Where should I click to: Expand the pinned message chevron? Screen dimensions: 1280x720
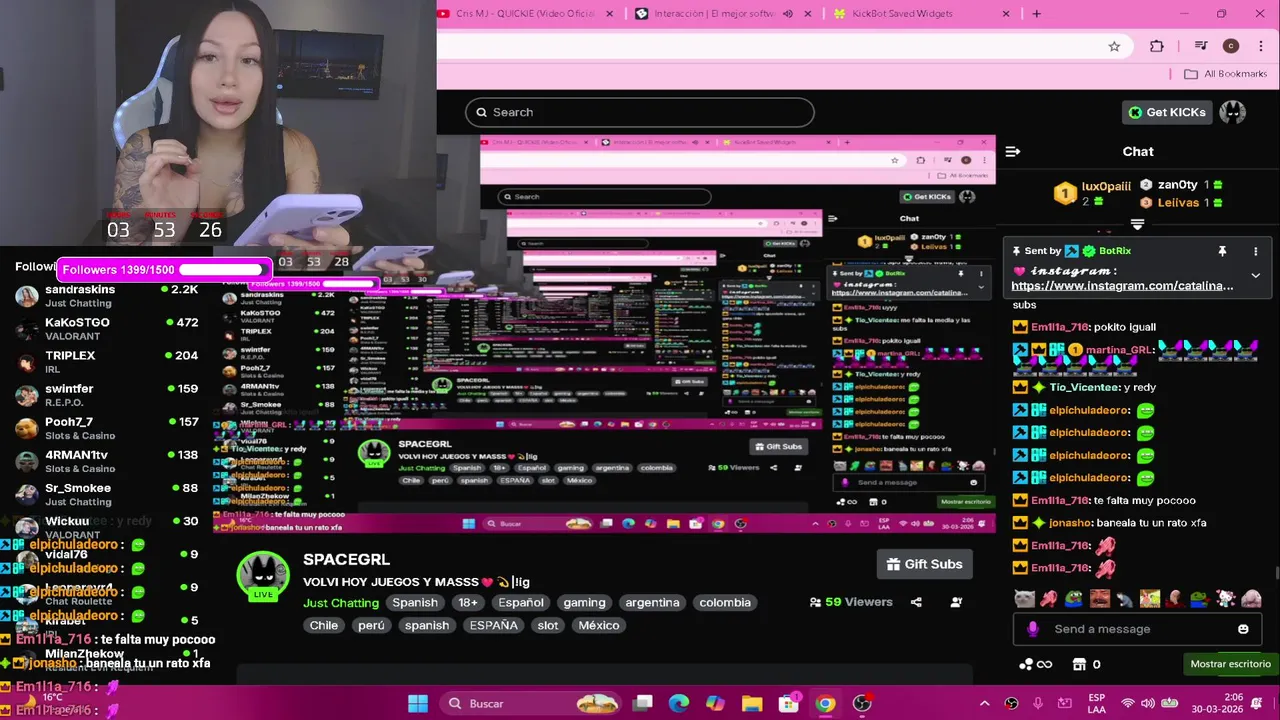click(1255, 276)
